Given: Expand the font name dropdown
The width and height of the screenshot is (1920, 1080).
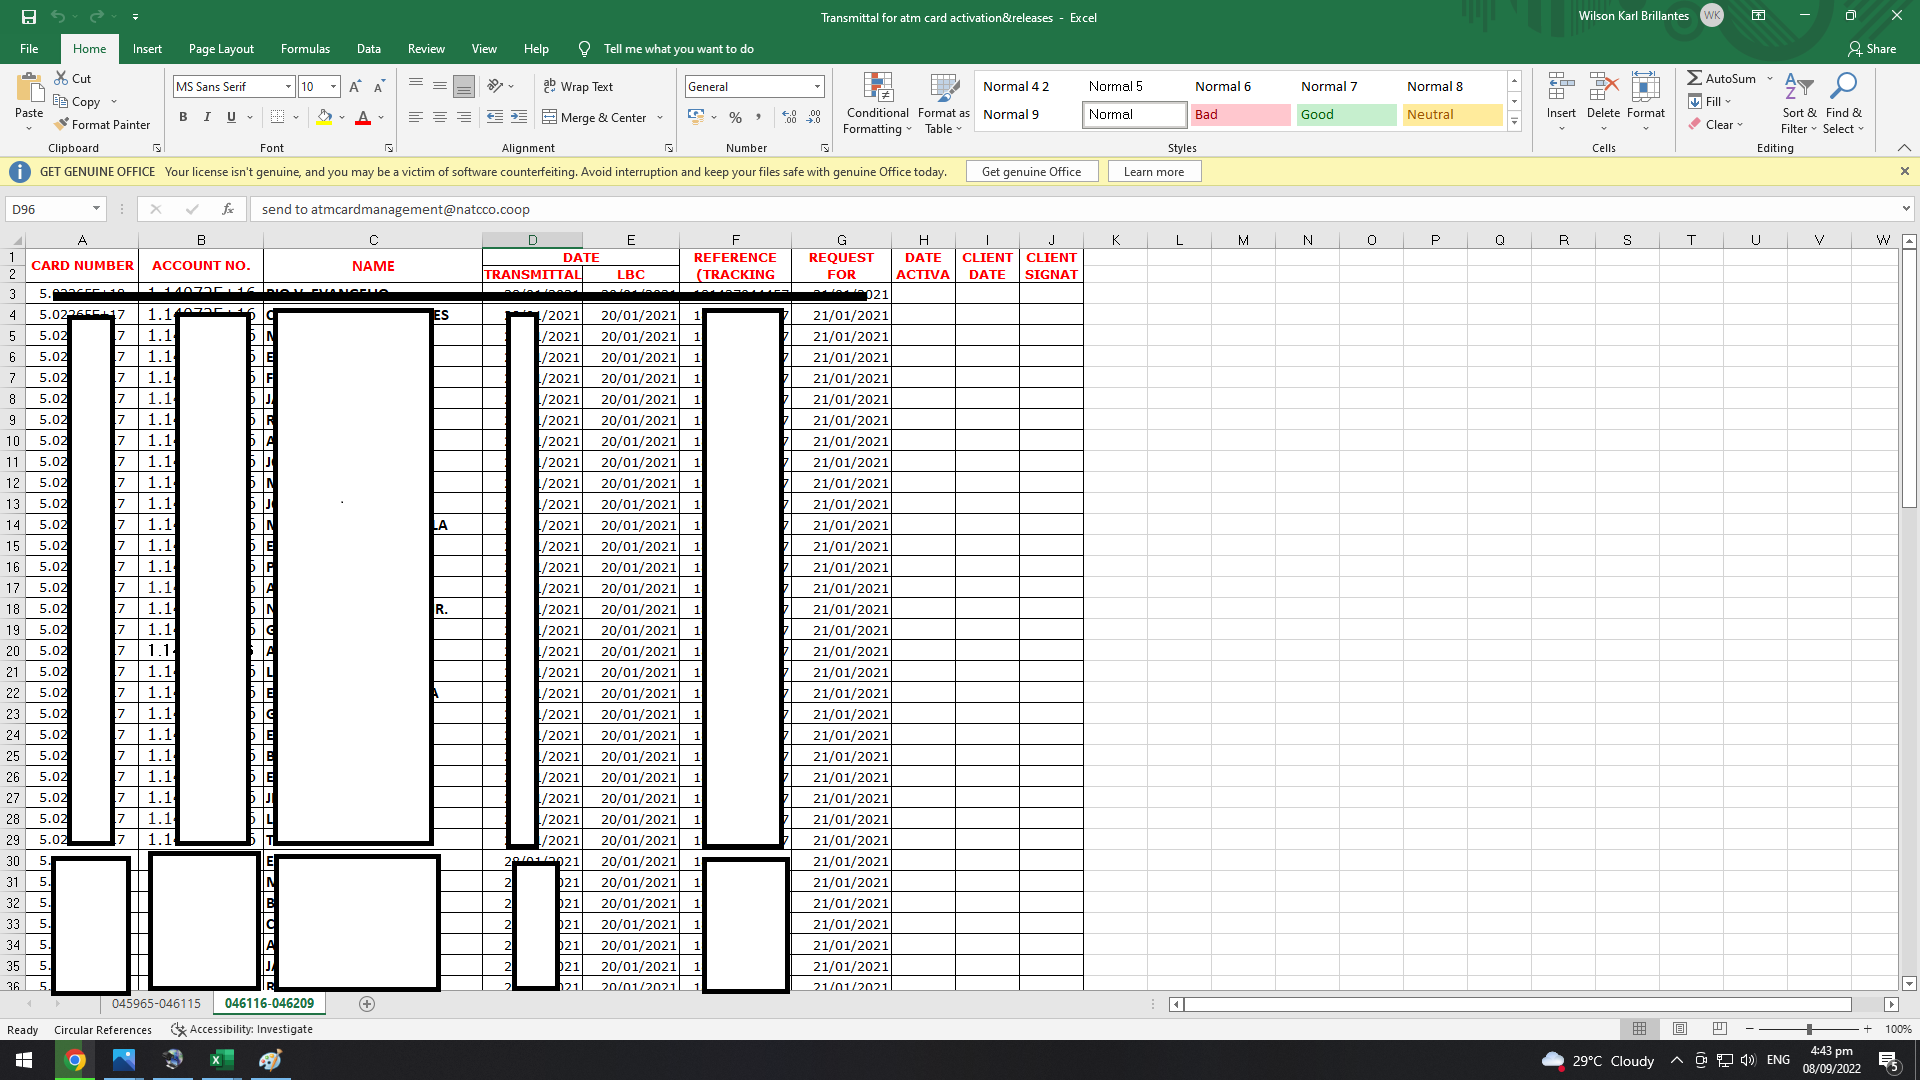Looking at the screenshot, I should (288, 87).
